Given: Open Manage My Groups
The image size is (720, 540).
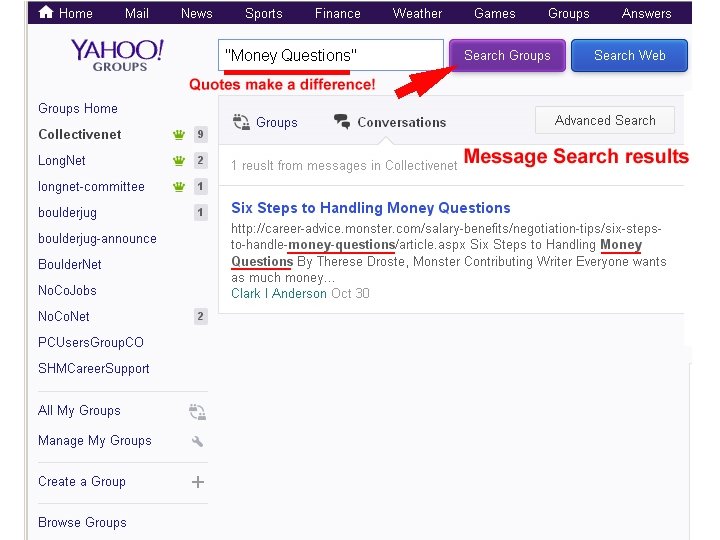Looking at the screenshot, I should [x=95, y=441].
